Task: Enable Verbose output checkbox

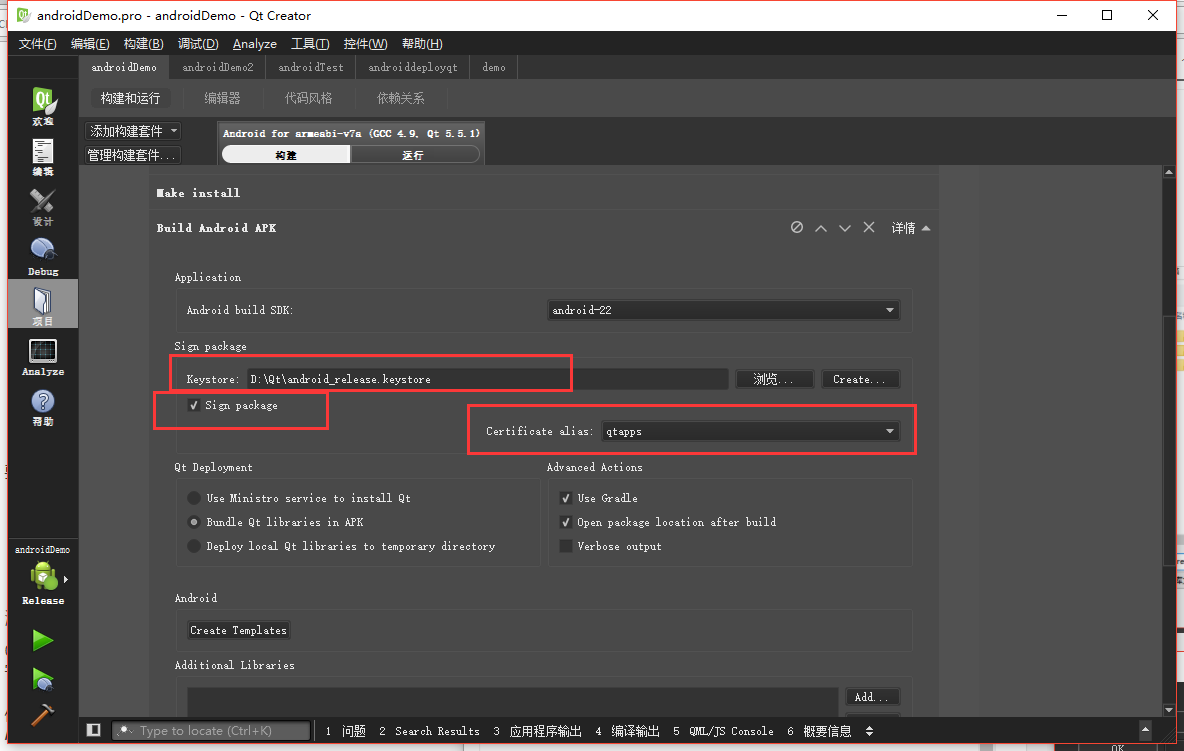Action: (565, 546)
